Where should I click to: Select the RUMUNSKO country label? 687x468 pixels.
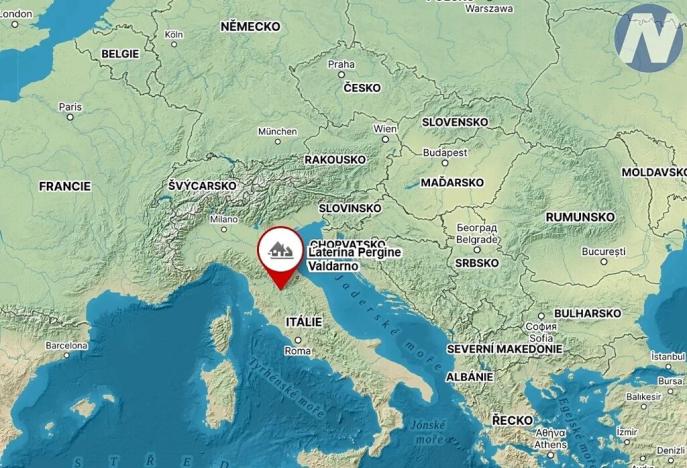coord(580,217)
